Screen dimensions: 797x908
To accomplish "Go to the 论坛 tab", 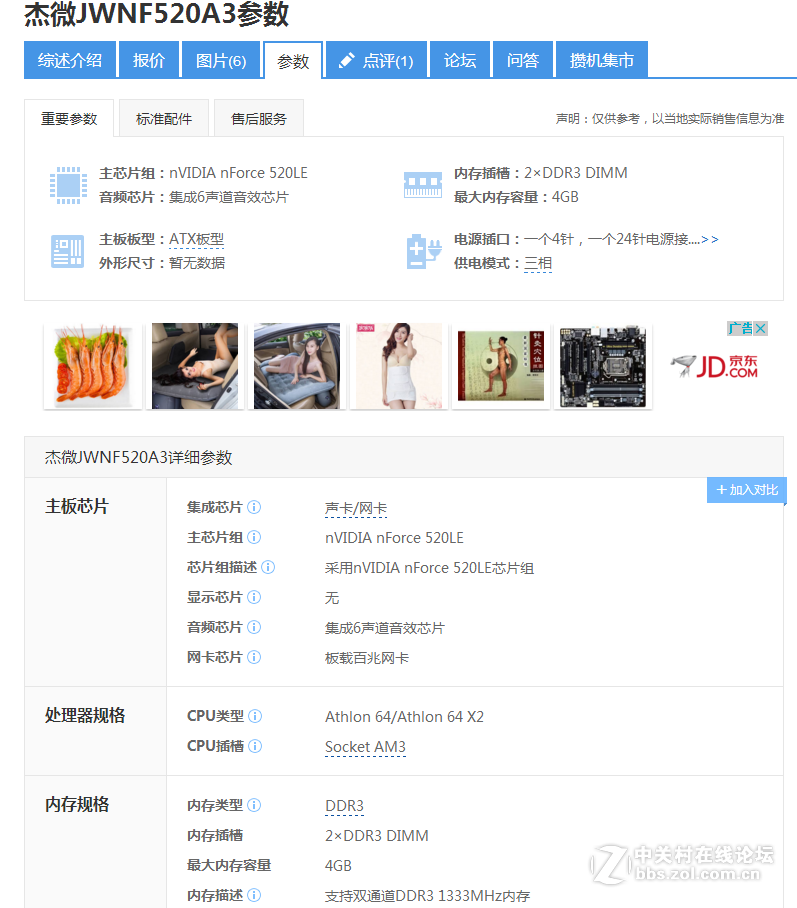I will click(x=460, y=60).
